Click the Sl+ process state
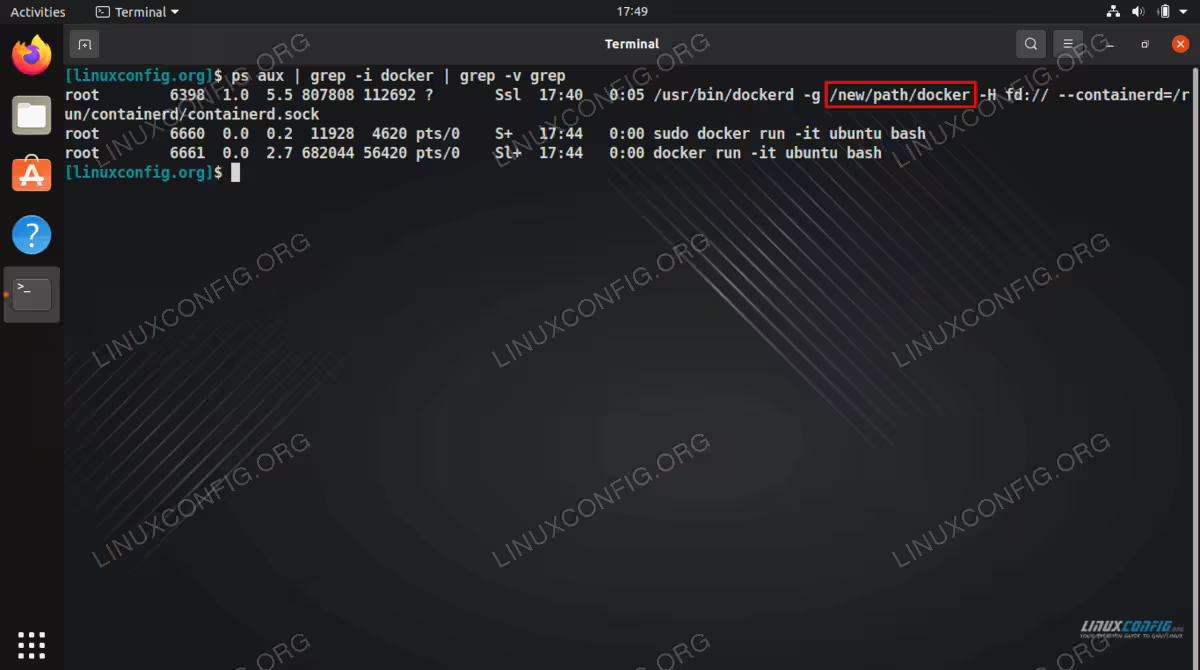 [508, 153]
